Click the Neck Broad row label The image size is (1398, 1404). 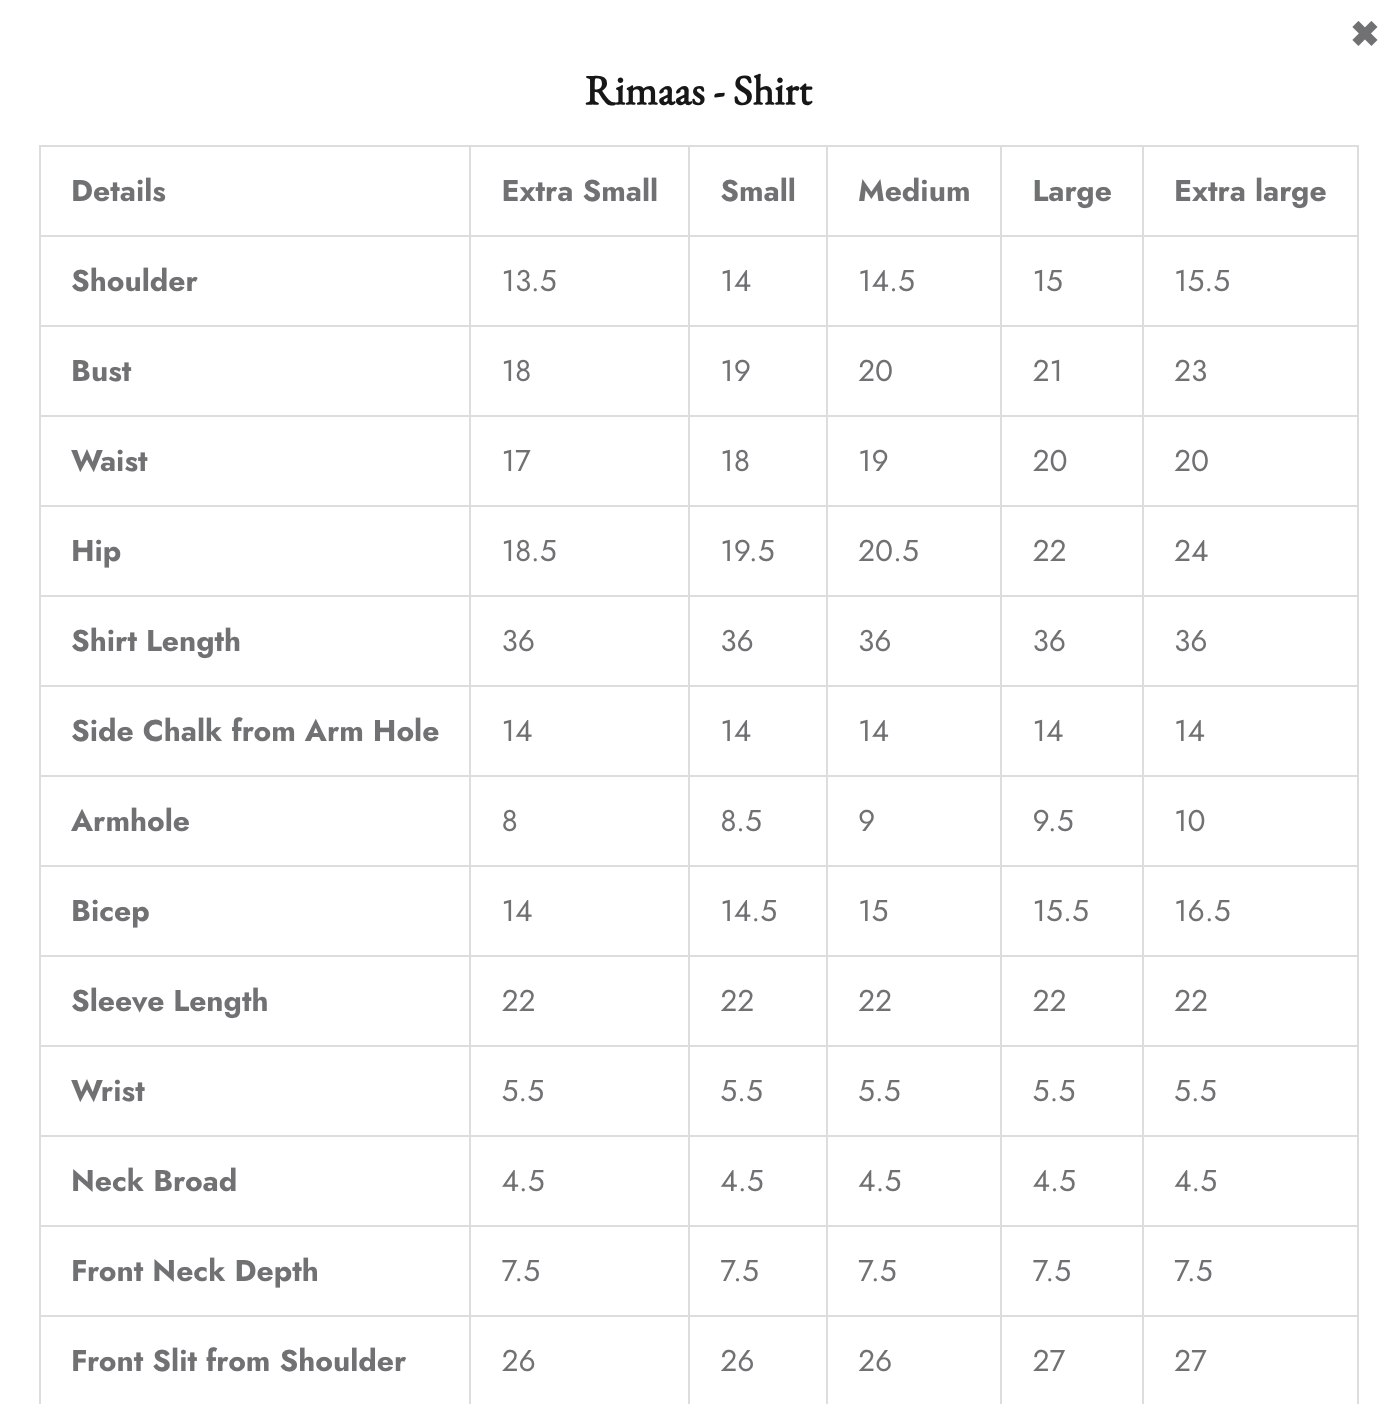coord(154,1181)
